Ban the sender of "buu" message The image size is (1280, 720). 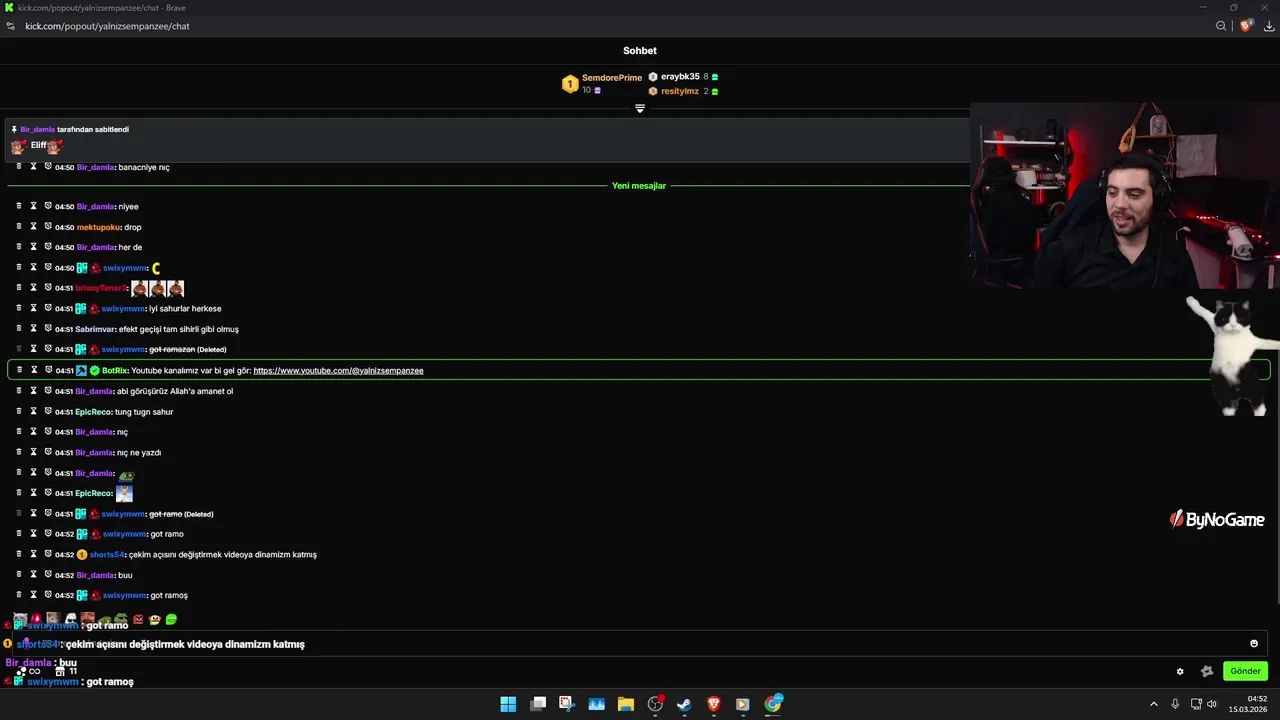coord(47,574)
